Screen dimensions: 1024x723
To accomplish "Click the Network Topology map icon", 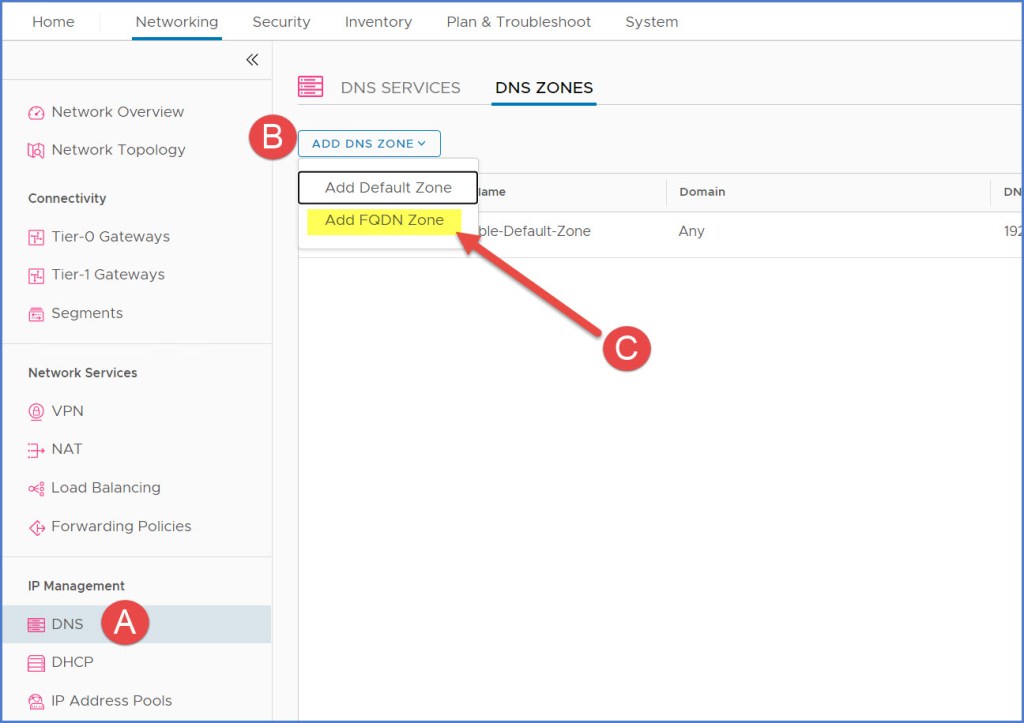I will (x=36, y=150).
